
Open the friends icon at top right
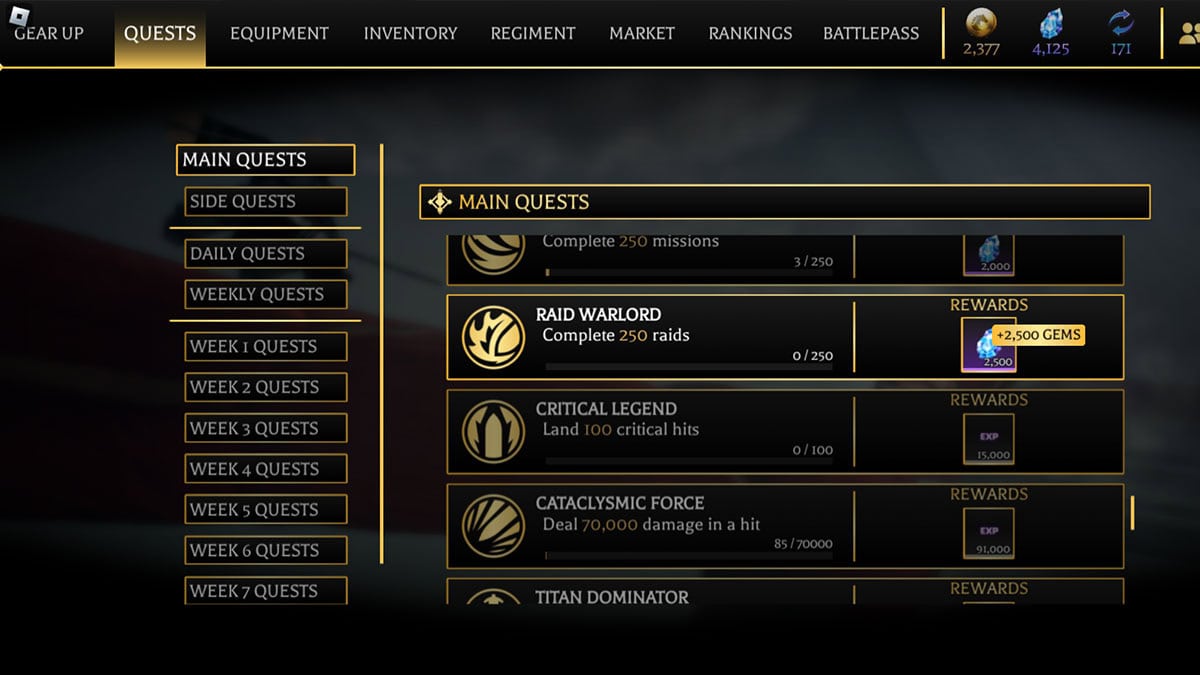[x=1188, y=33]
